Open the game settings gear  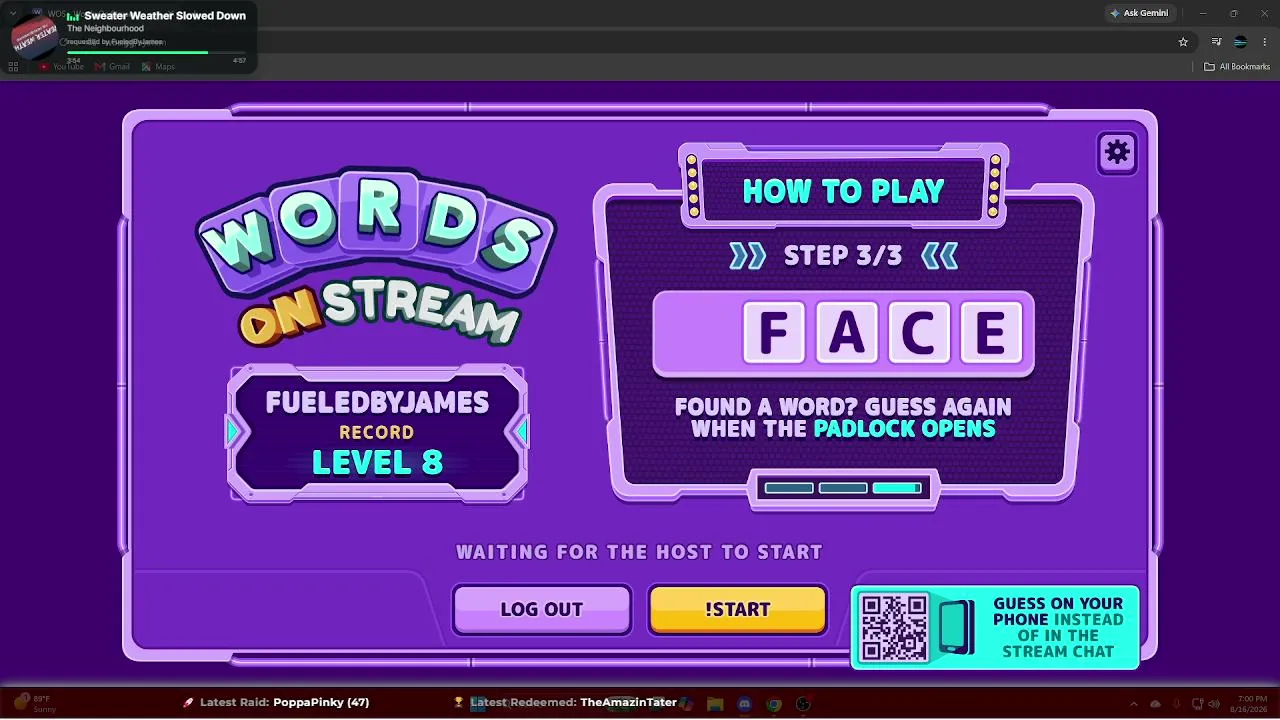pos(1117,152)
